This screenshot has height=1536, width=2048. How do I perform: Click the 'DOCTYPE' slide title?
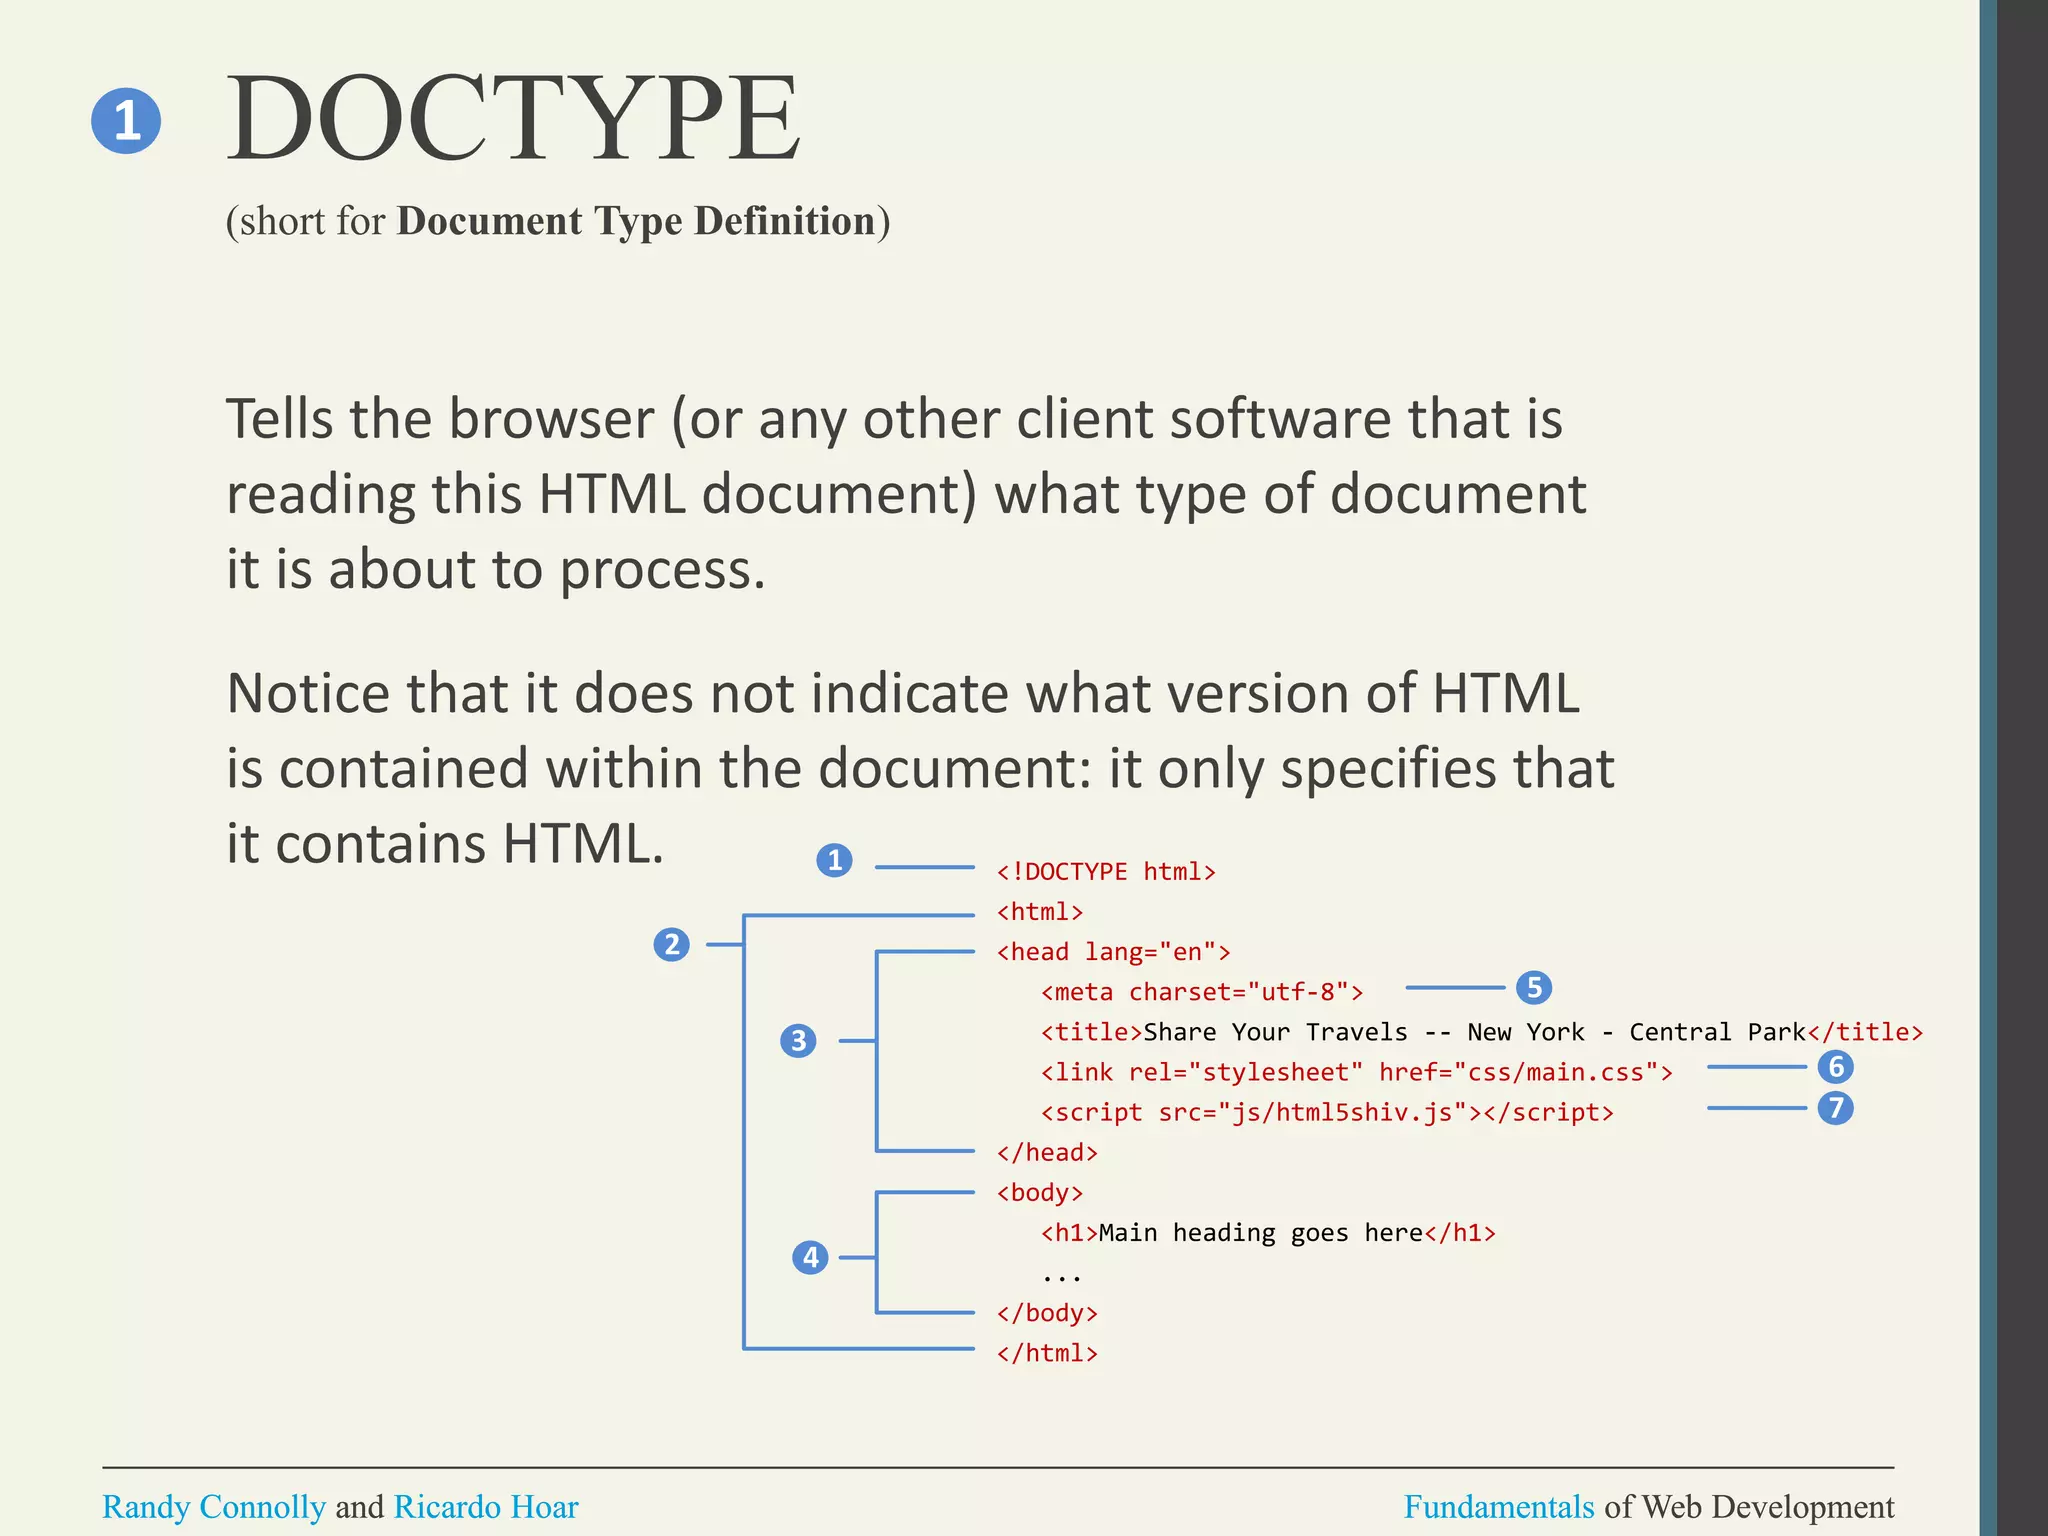(x=513, y=118)
